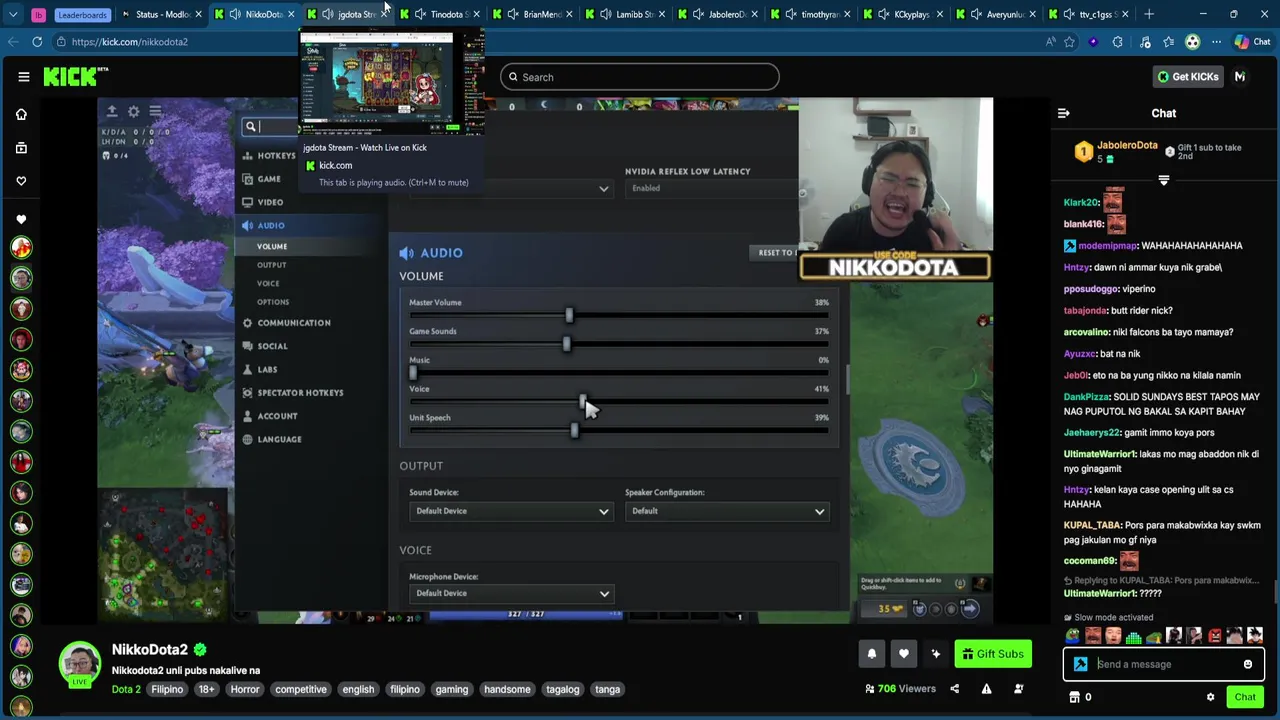Click the moderator hammer badge in message box
This screenshot has height=720, width=1280.
pos(1080,664)
